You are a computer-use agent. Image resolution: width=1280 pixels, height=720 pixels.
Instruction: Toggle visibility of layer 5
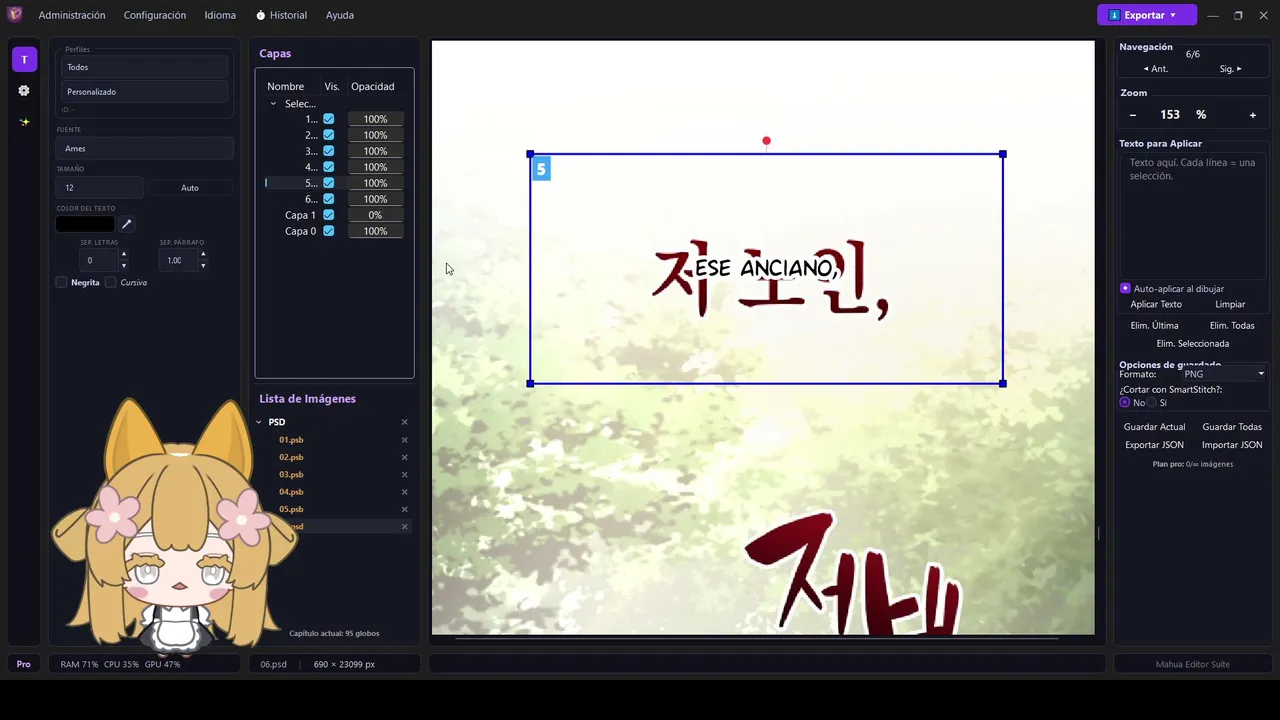click(328, 183)
